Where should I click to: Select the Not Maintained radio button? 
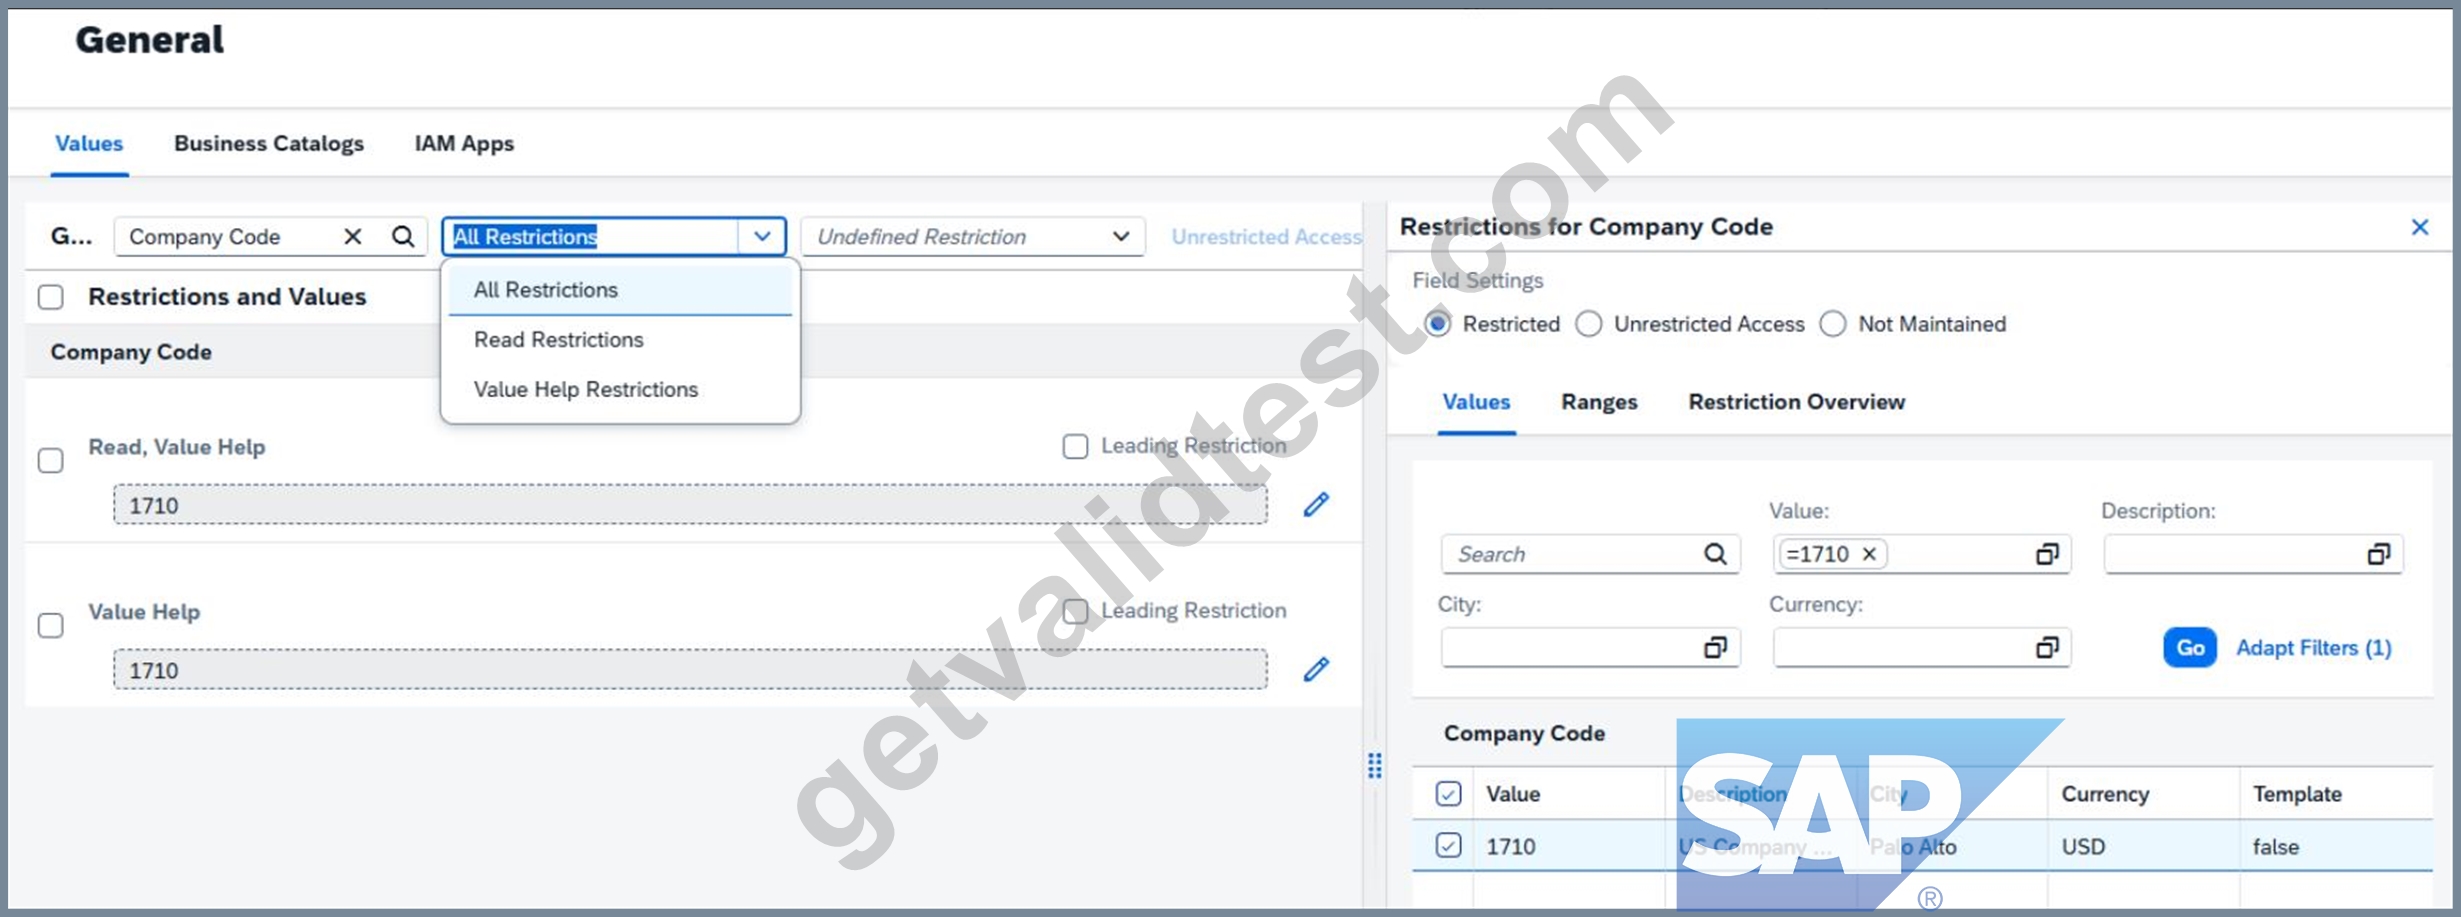pos(1832,324)
